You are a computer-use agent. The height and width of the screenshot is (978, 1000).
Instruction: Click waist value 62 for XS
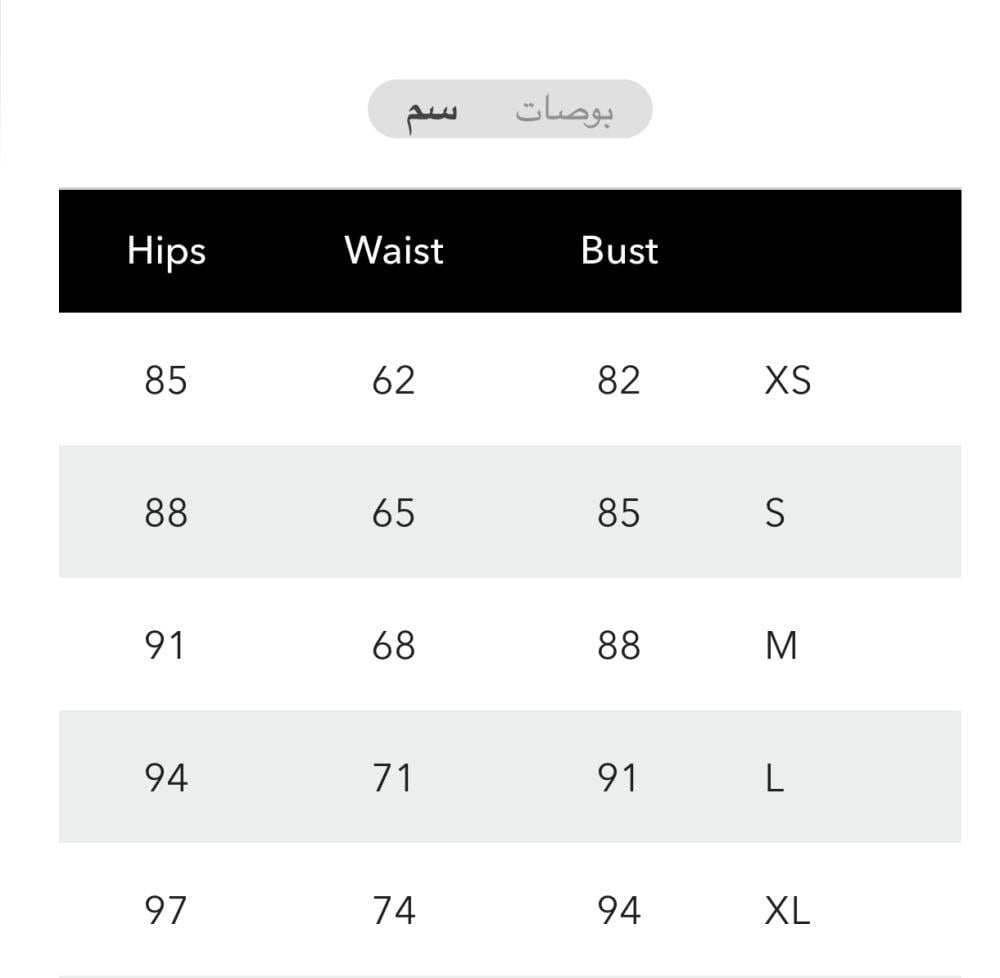[393, 381]
